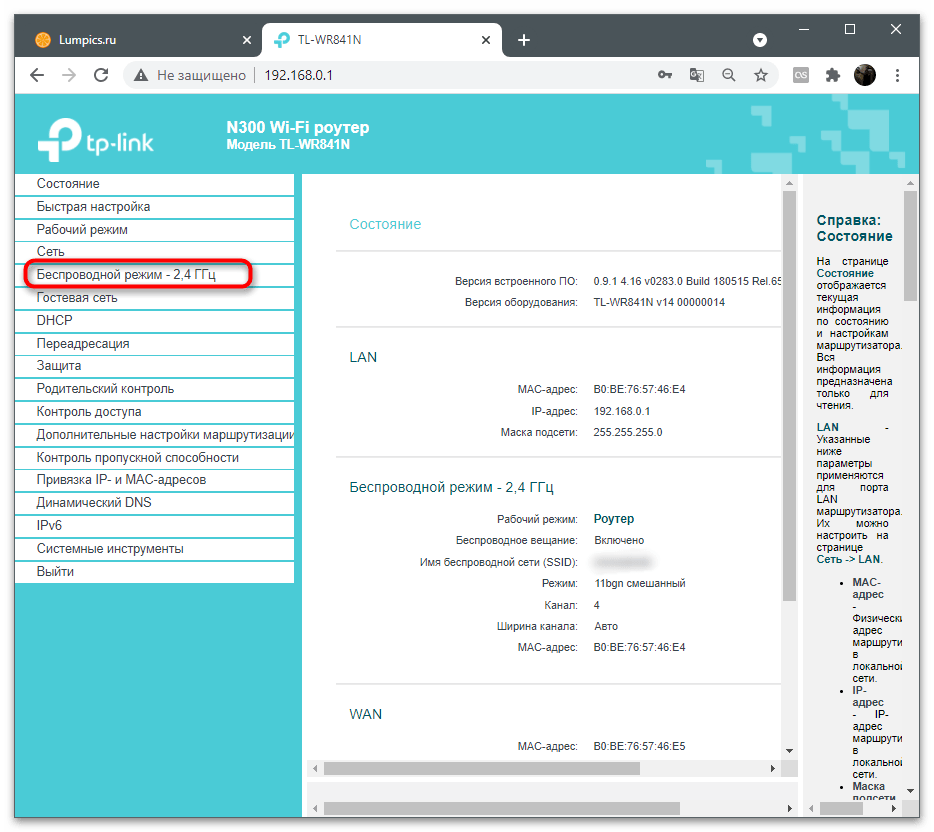Click the main panel scroll-up arrow

coord(789,183)
